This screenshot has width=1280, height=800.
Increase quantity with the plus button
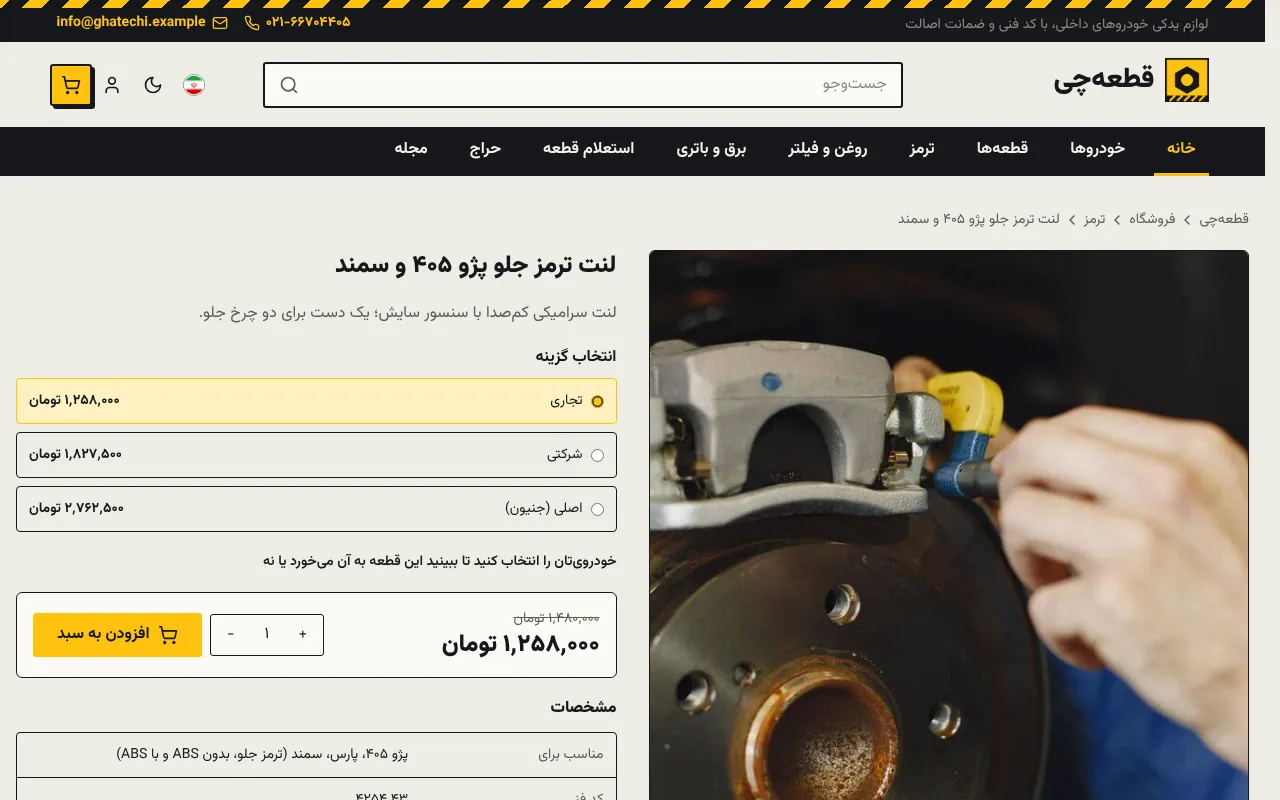(303, 635)
